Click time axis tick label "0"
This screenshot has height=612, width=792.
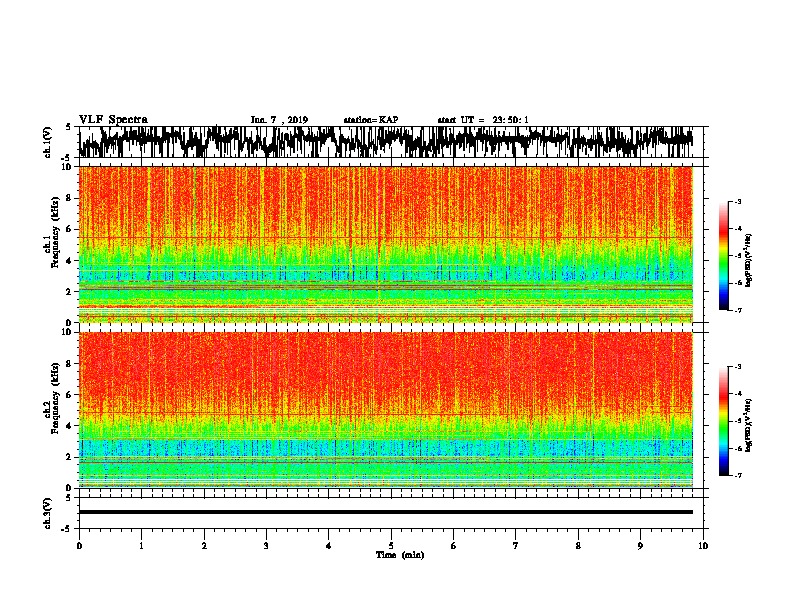(79, 546)
